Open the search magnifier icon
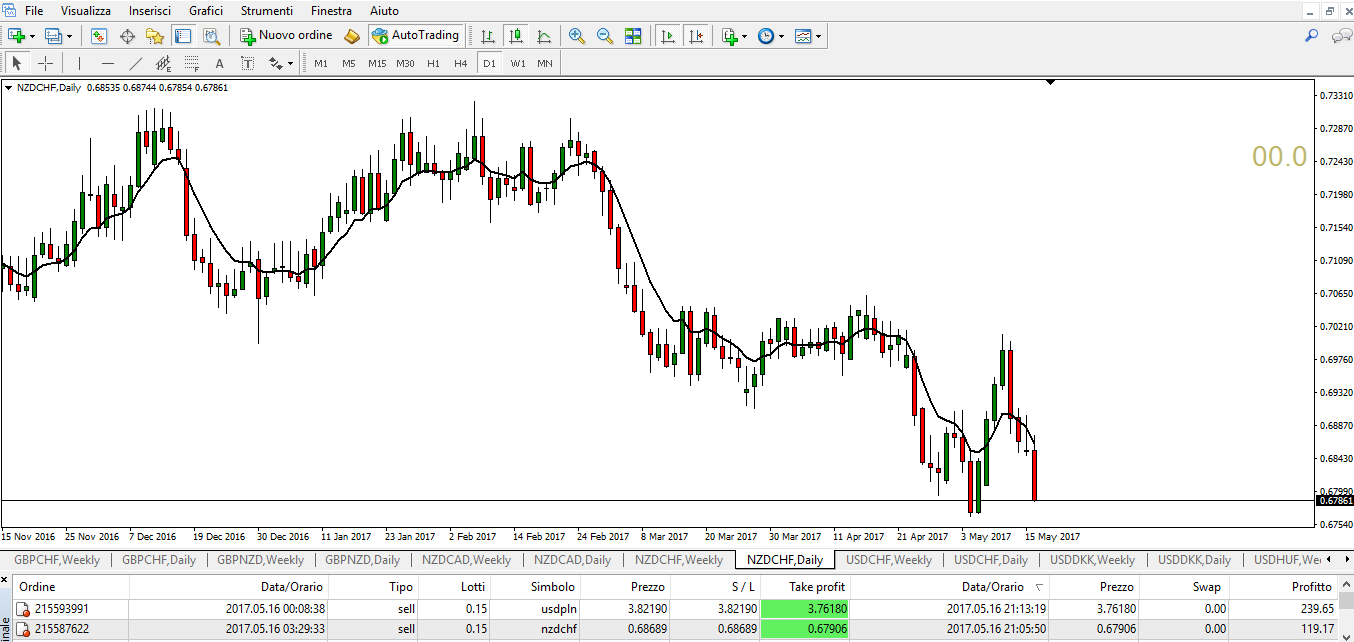Viewport: 1354px width, 642px height. point(1312,36)
